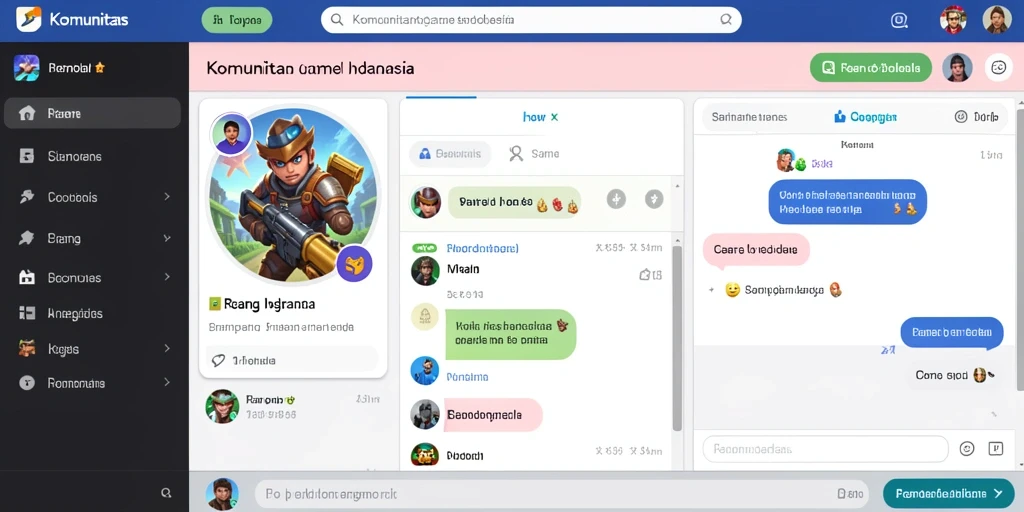This screenshot has width=1024, height=512.
Task: Click the green button in pink header
Action: coord(871,67)
